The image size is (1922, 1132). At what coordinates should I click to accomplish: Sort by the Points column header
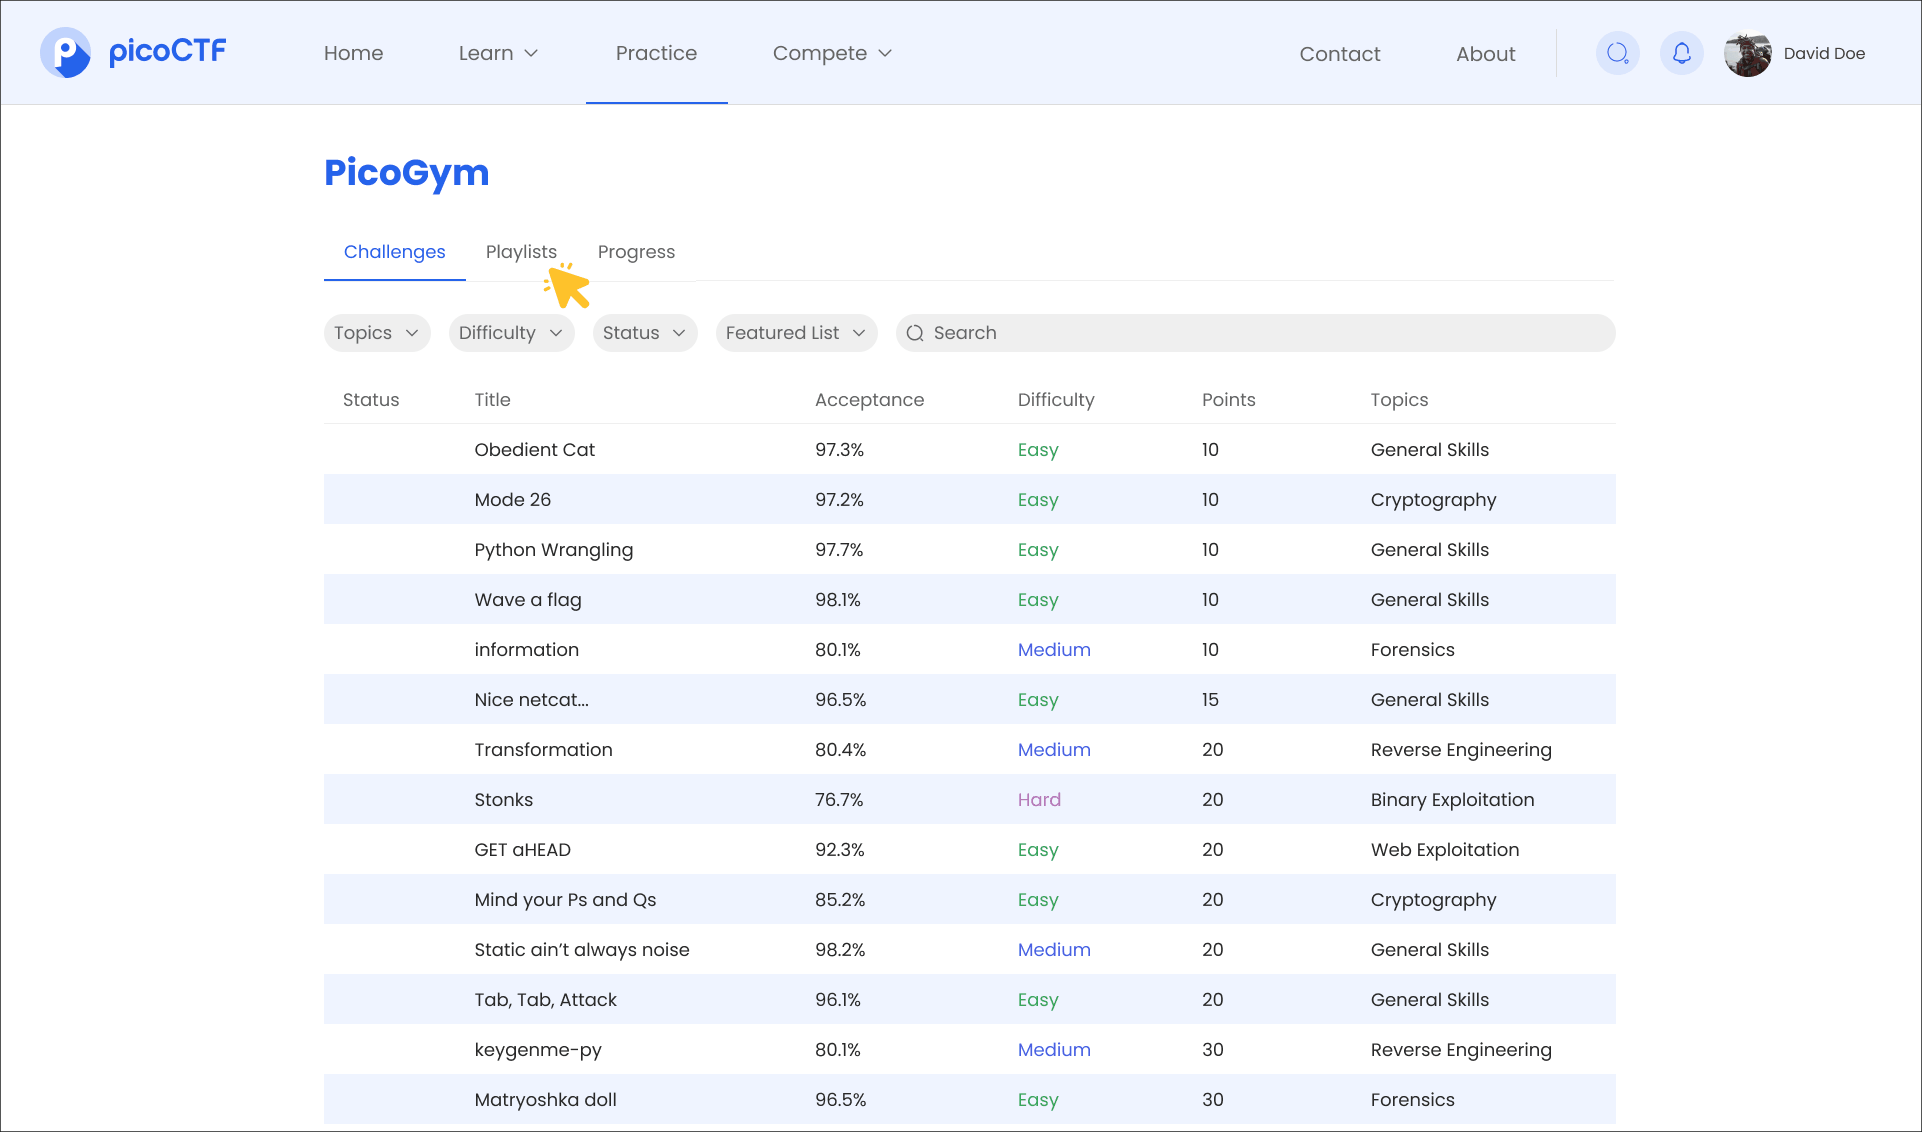tap(1228, 400)
